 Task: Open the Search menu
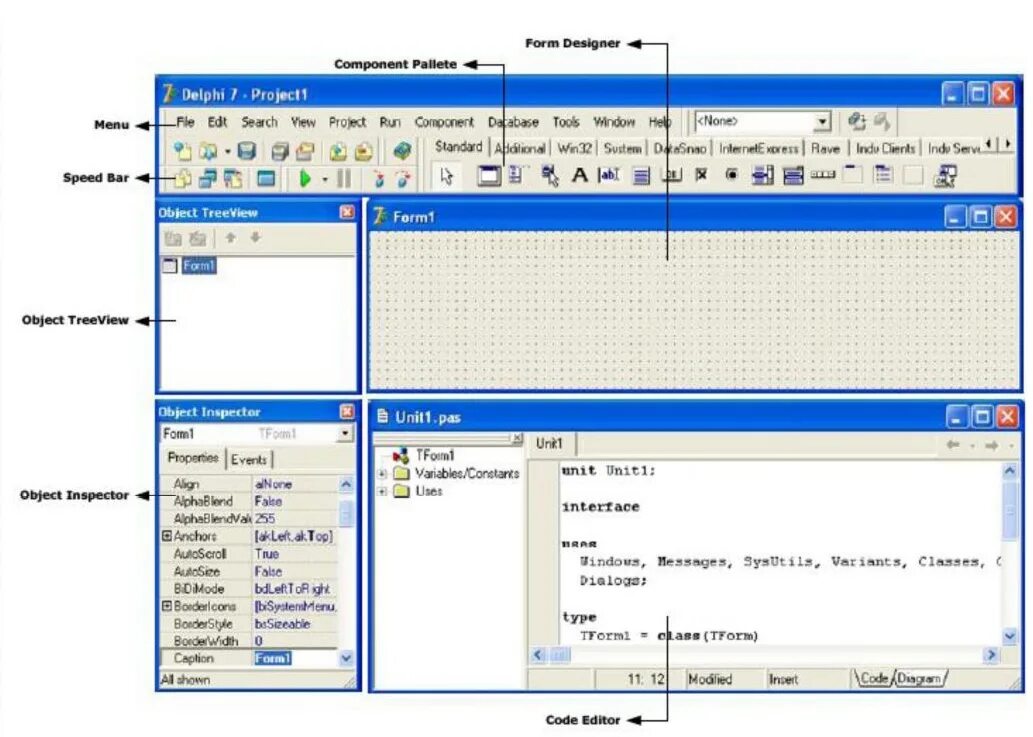(x=259, y=122)
